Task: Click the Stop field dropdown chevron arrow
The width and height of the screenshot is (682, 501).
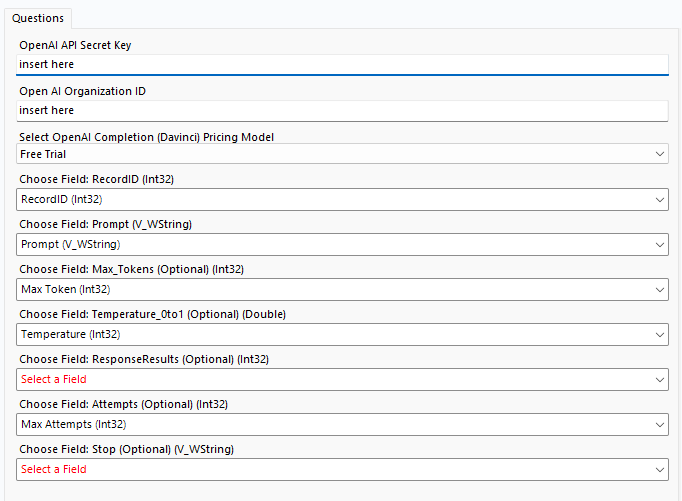Action: coord(659,469)
